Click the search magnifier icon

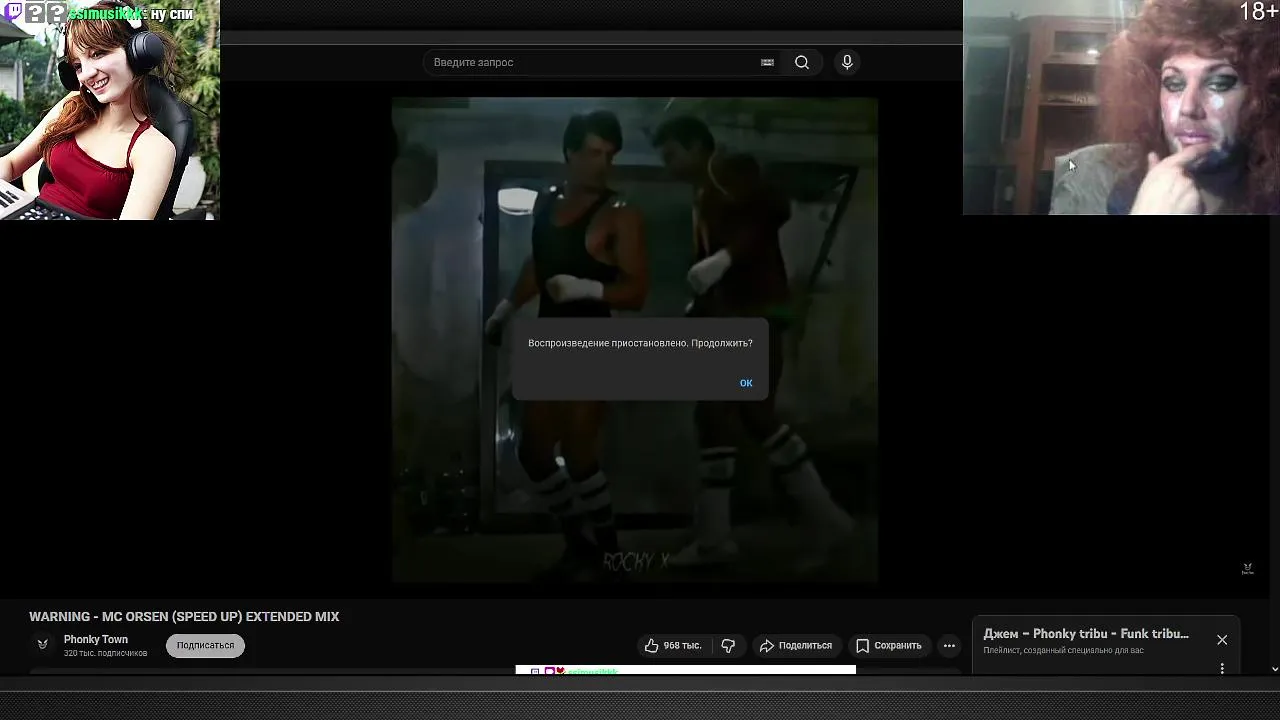pos(802,62)
